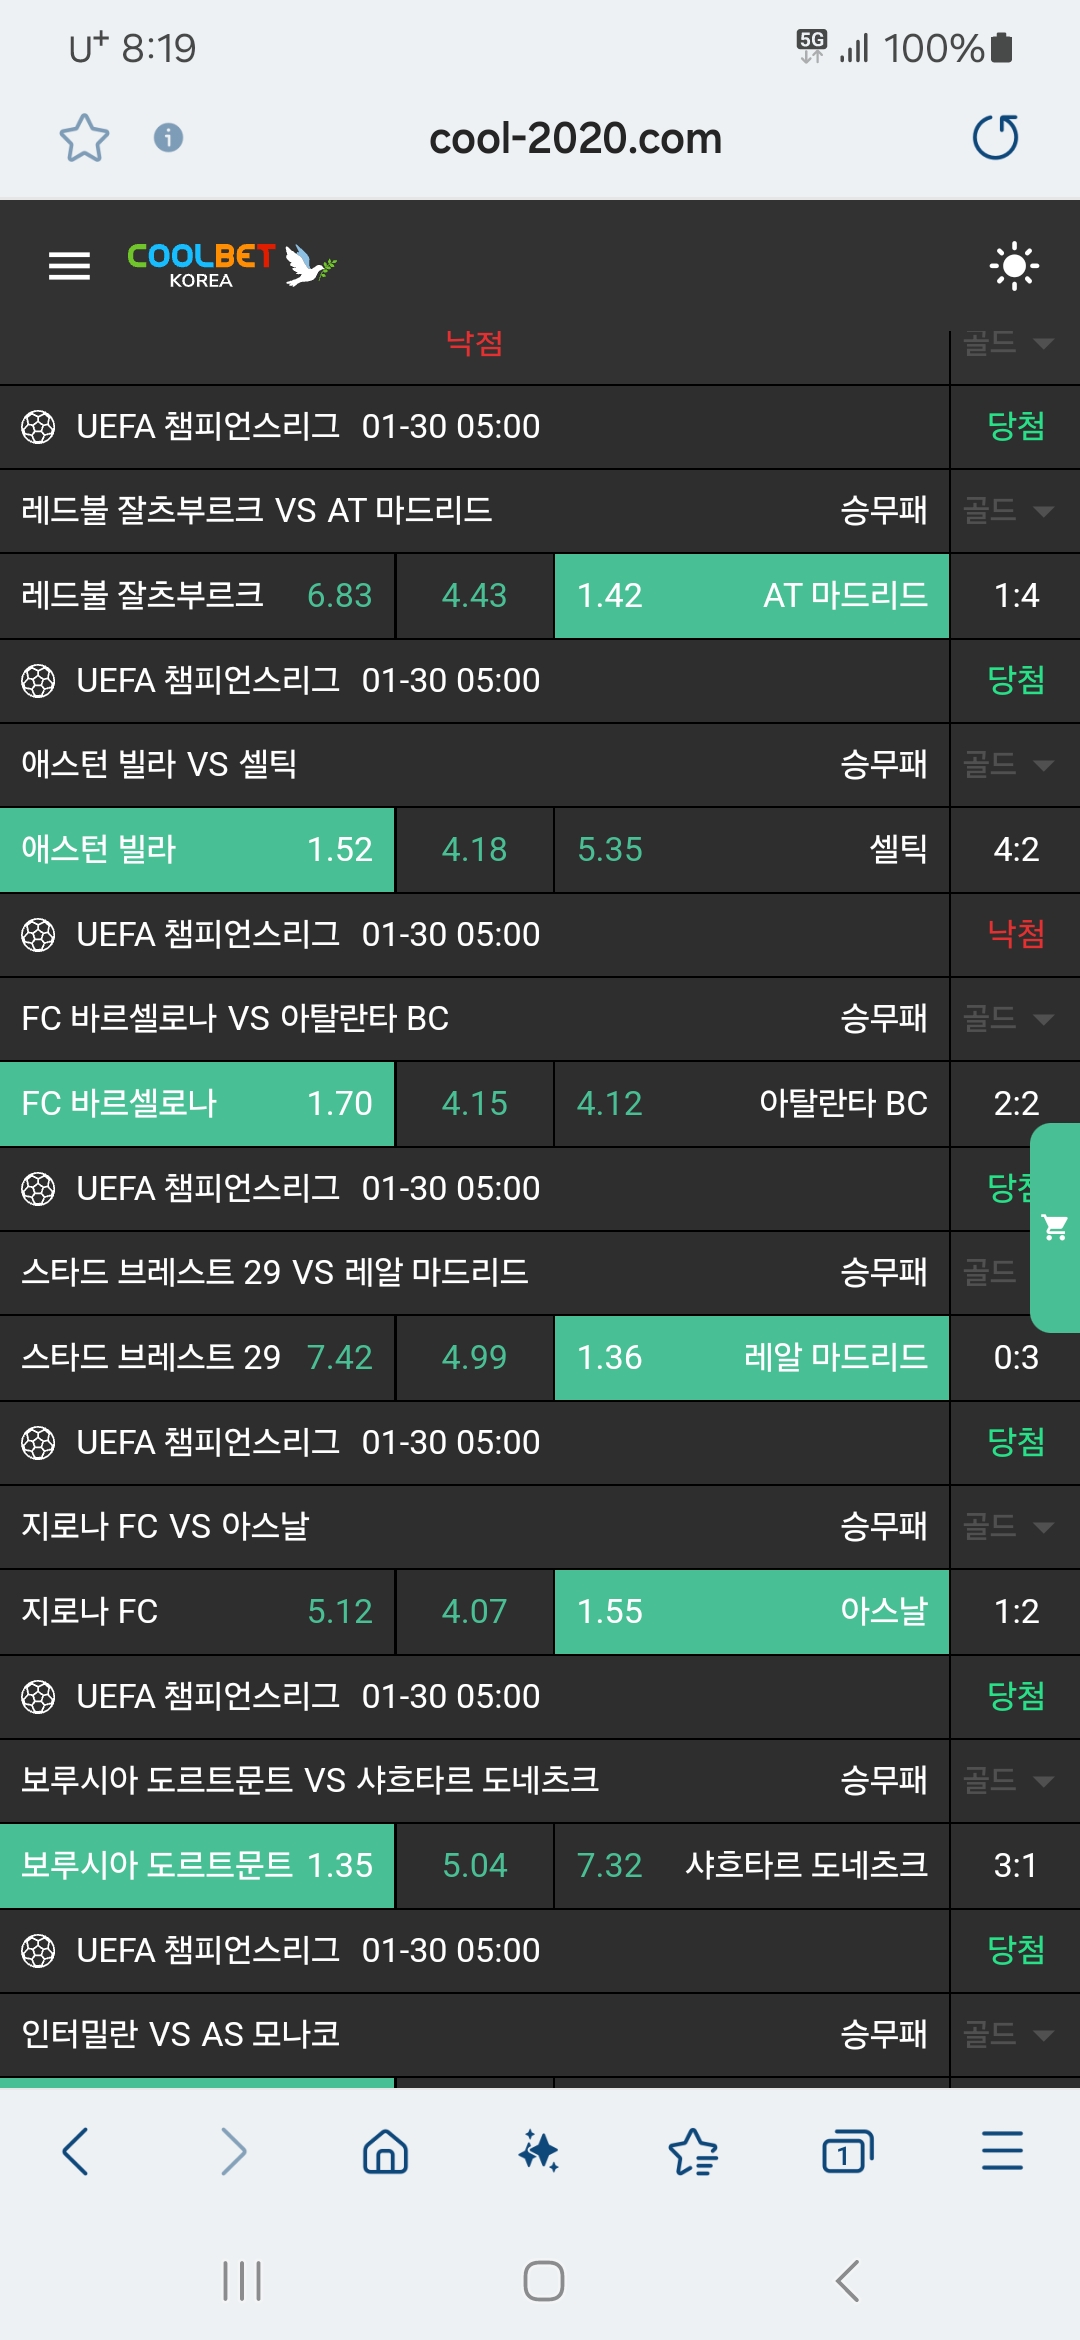The image size is (1080, 2340).
Task: Tap the cool-2020.com address bar
Action: [575, 138]
